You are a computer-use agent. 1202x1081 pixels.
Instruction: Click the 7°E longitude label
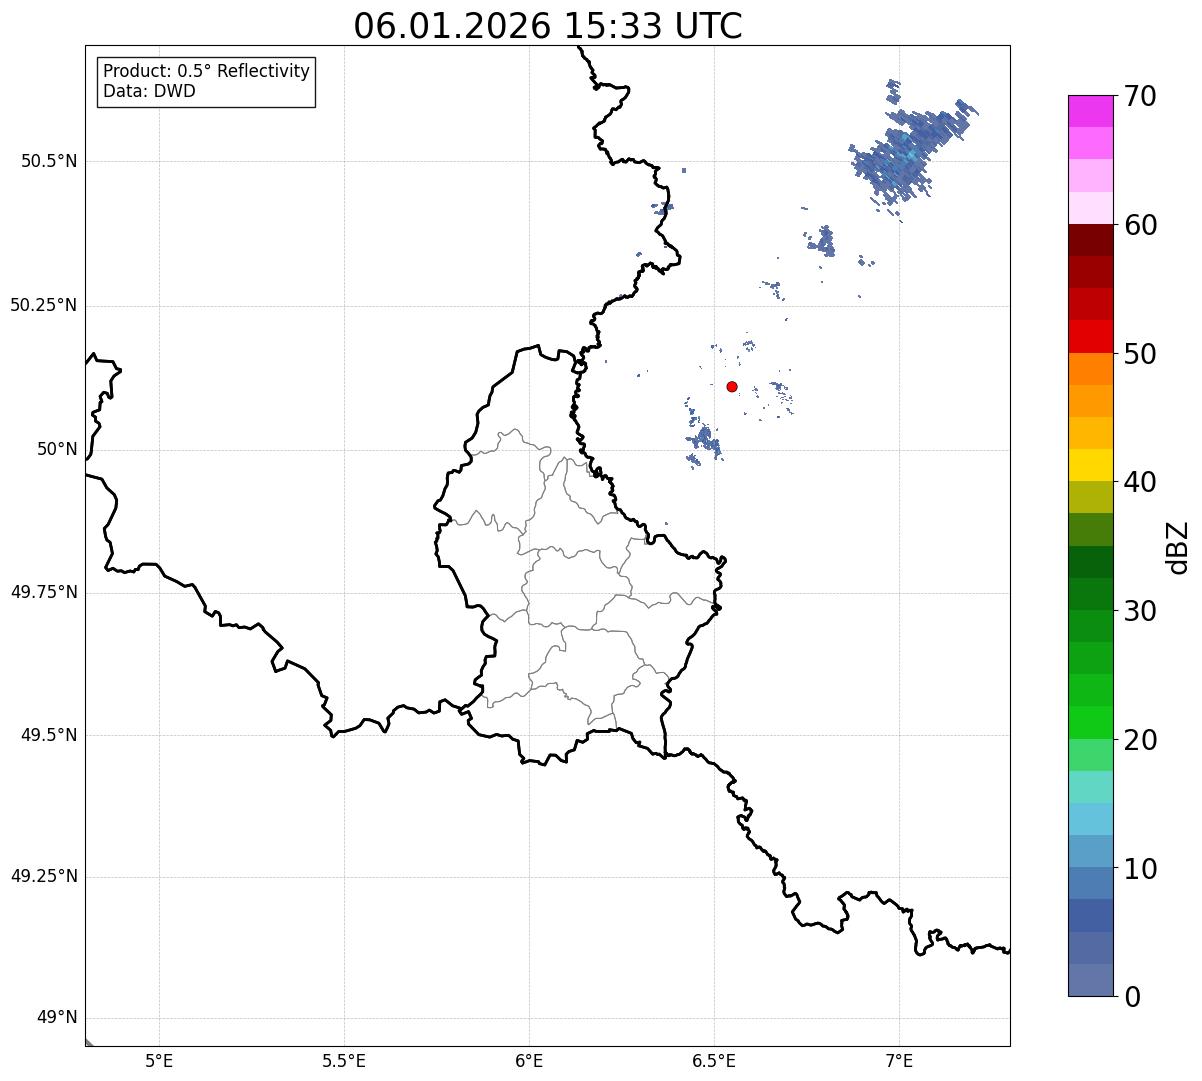pos(899,1061)
